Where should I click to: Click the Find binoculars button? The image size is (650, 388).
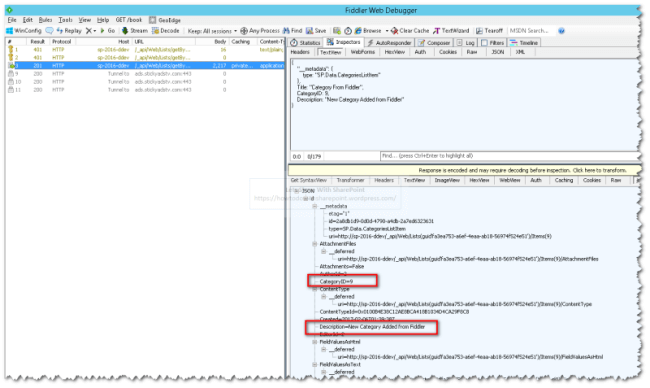[x=292, y=31]
